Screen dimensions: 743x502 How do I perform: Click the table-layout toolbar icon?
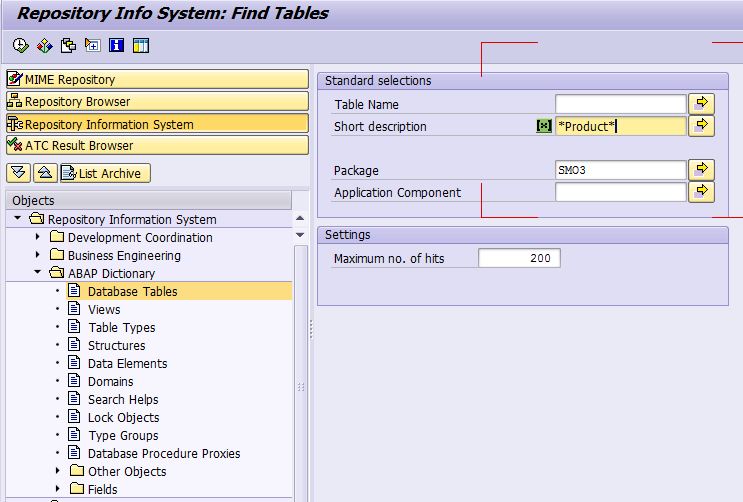(141, 46)
